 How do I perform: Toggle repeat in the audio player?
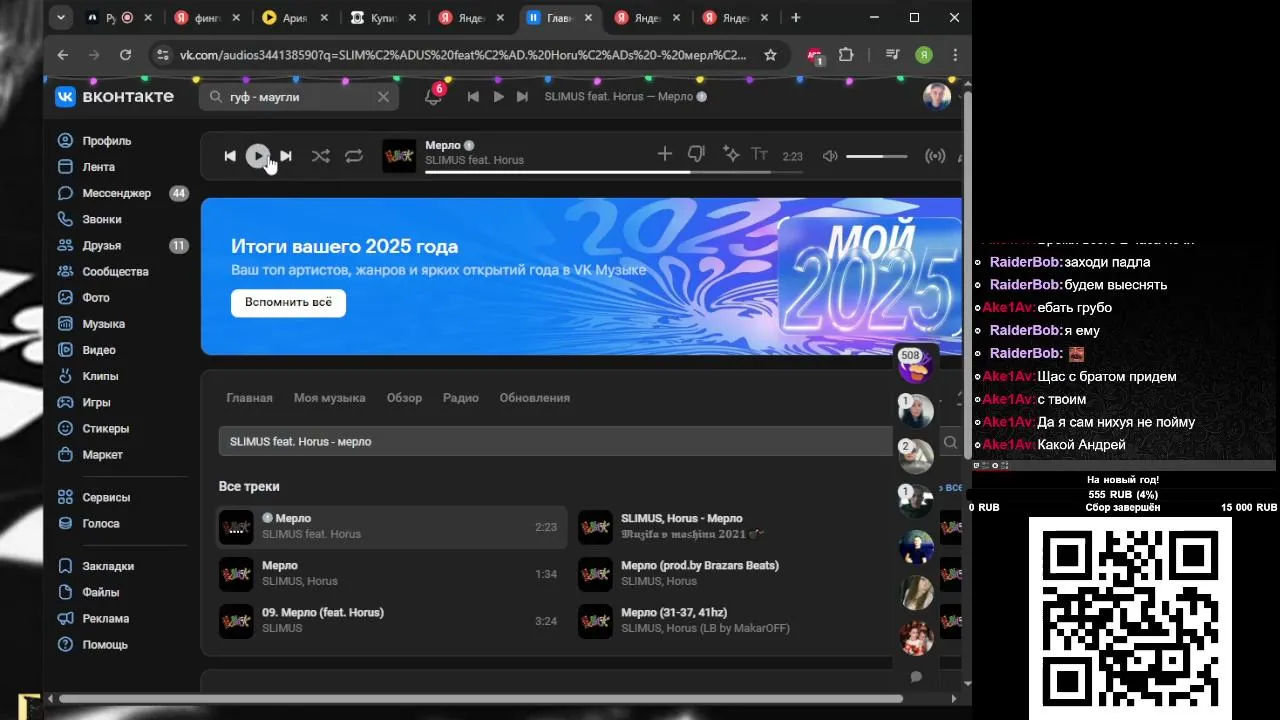(x=354, y=156)
